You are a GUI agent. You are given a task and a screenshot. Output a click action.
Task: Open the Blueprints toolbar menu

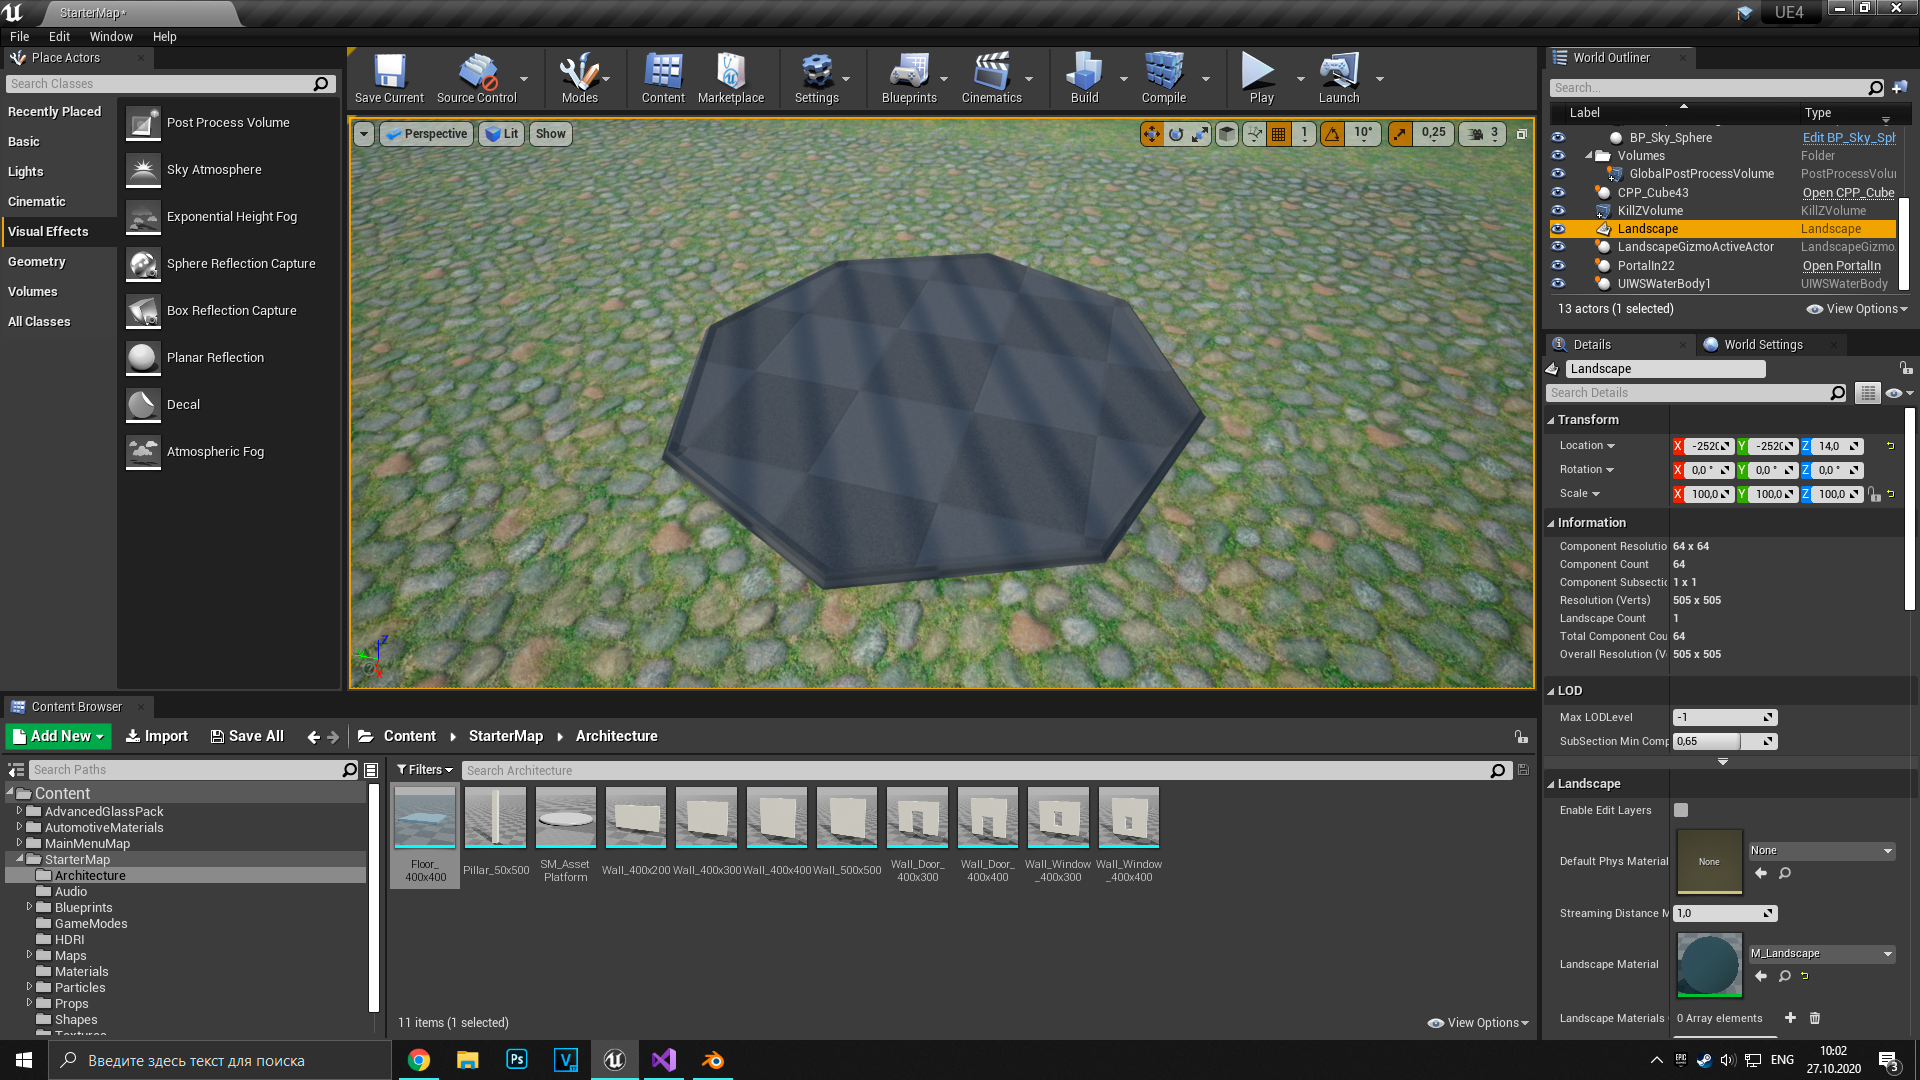pos(909,78)
